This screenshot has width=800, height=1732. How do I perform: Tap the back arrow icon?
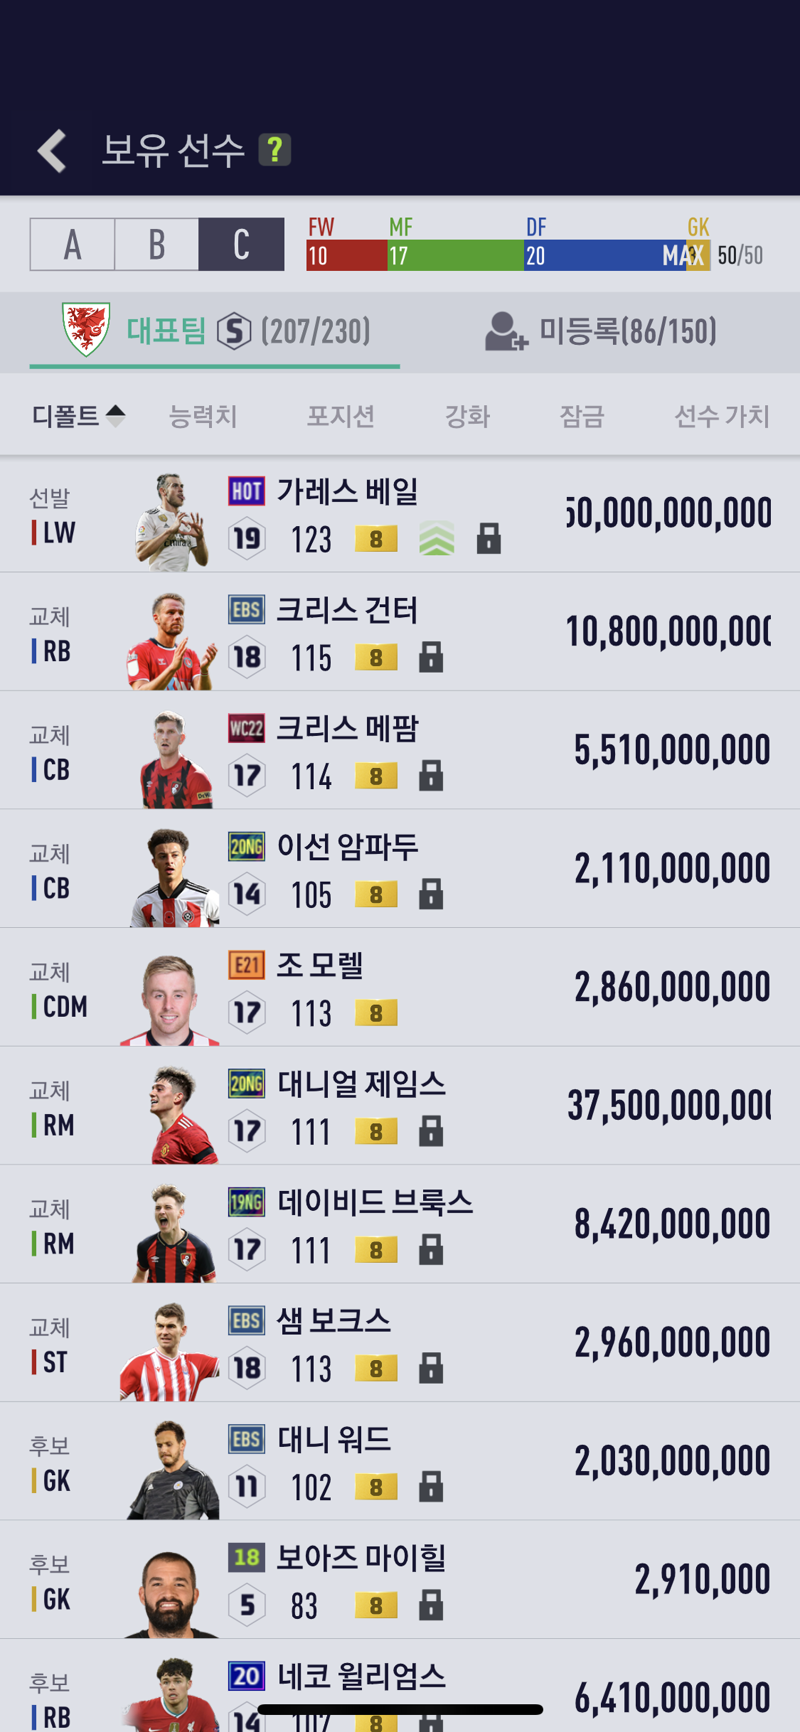click(x=52, y=151)
